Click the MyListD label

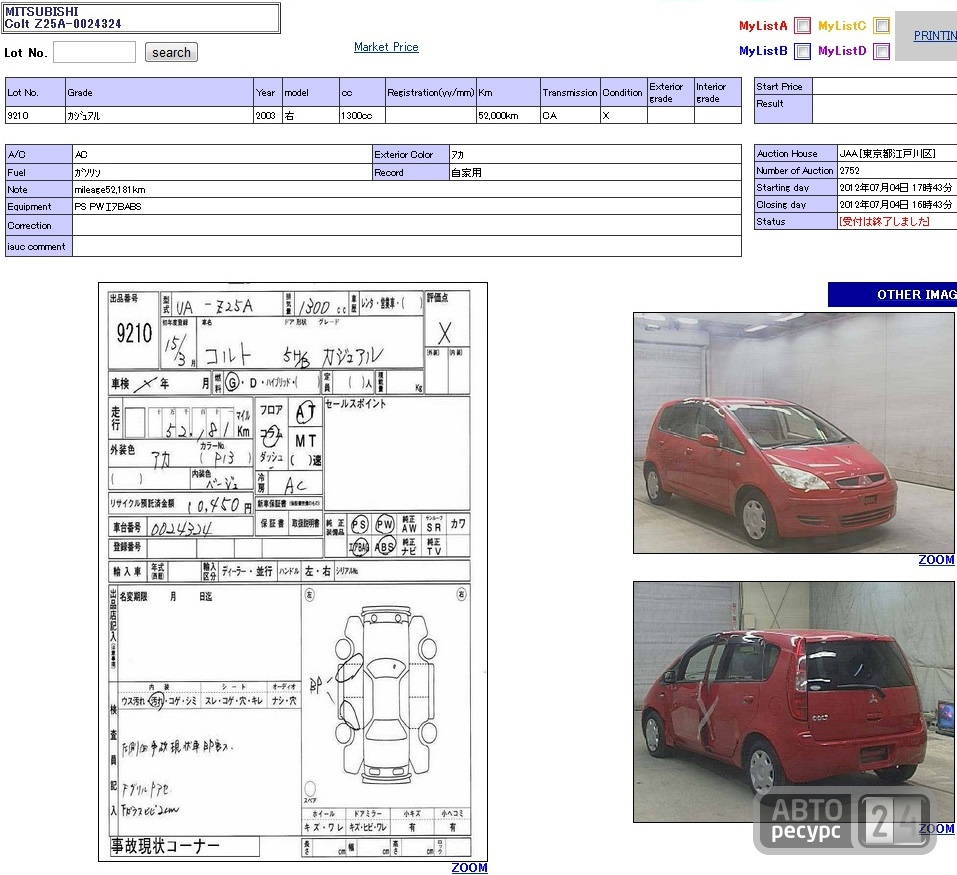pos(842,51)
